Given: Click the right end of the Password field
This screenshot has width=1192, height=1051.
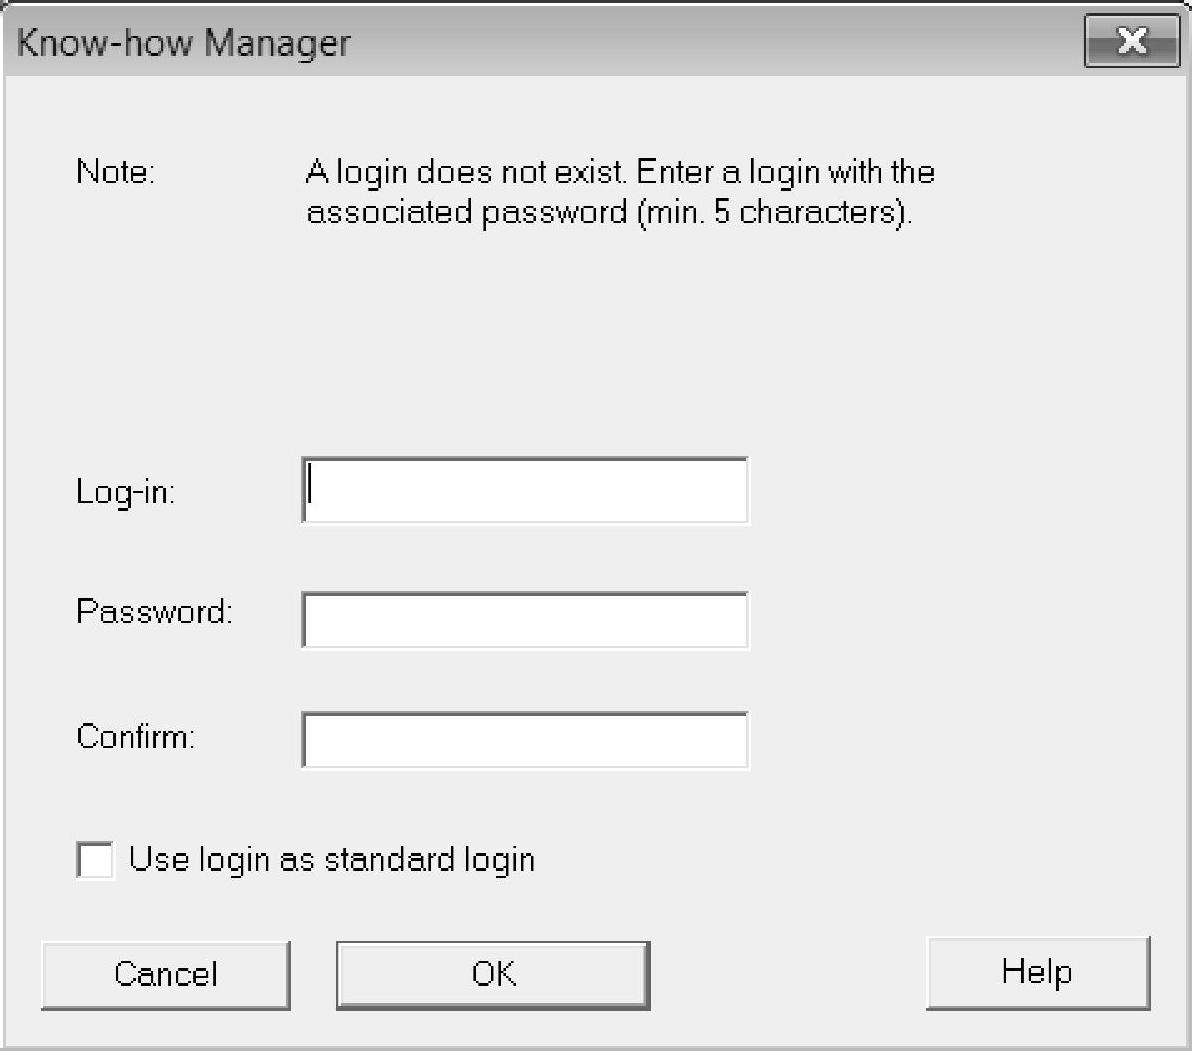Looking at the screenshot, I should click(x=735, y=620).
